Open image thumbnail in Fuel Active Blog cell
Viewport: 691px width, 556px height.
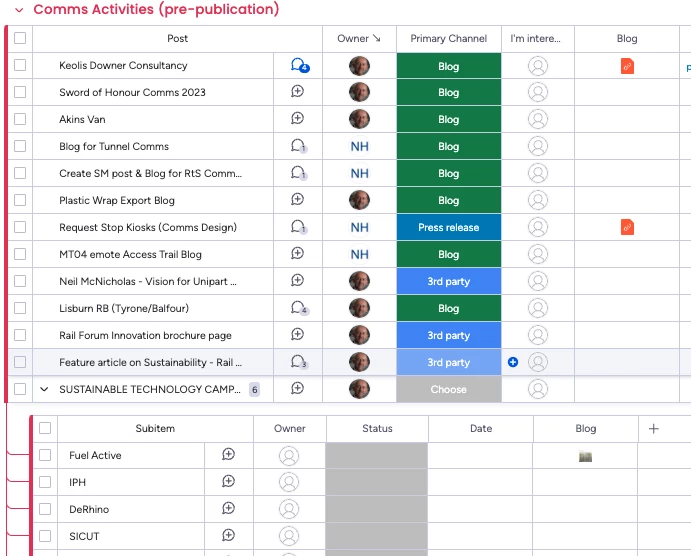(585, 456)
